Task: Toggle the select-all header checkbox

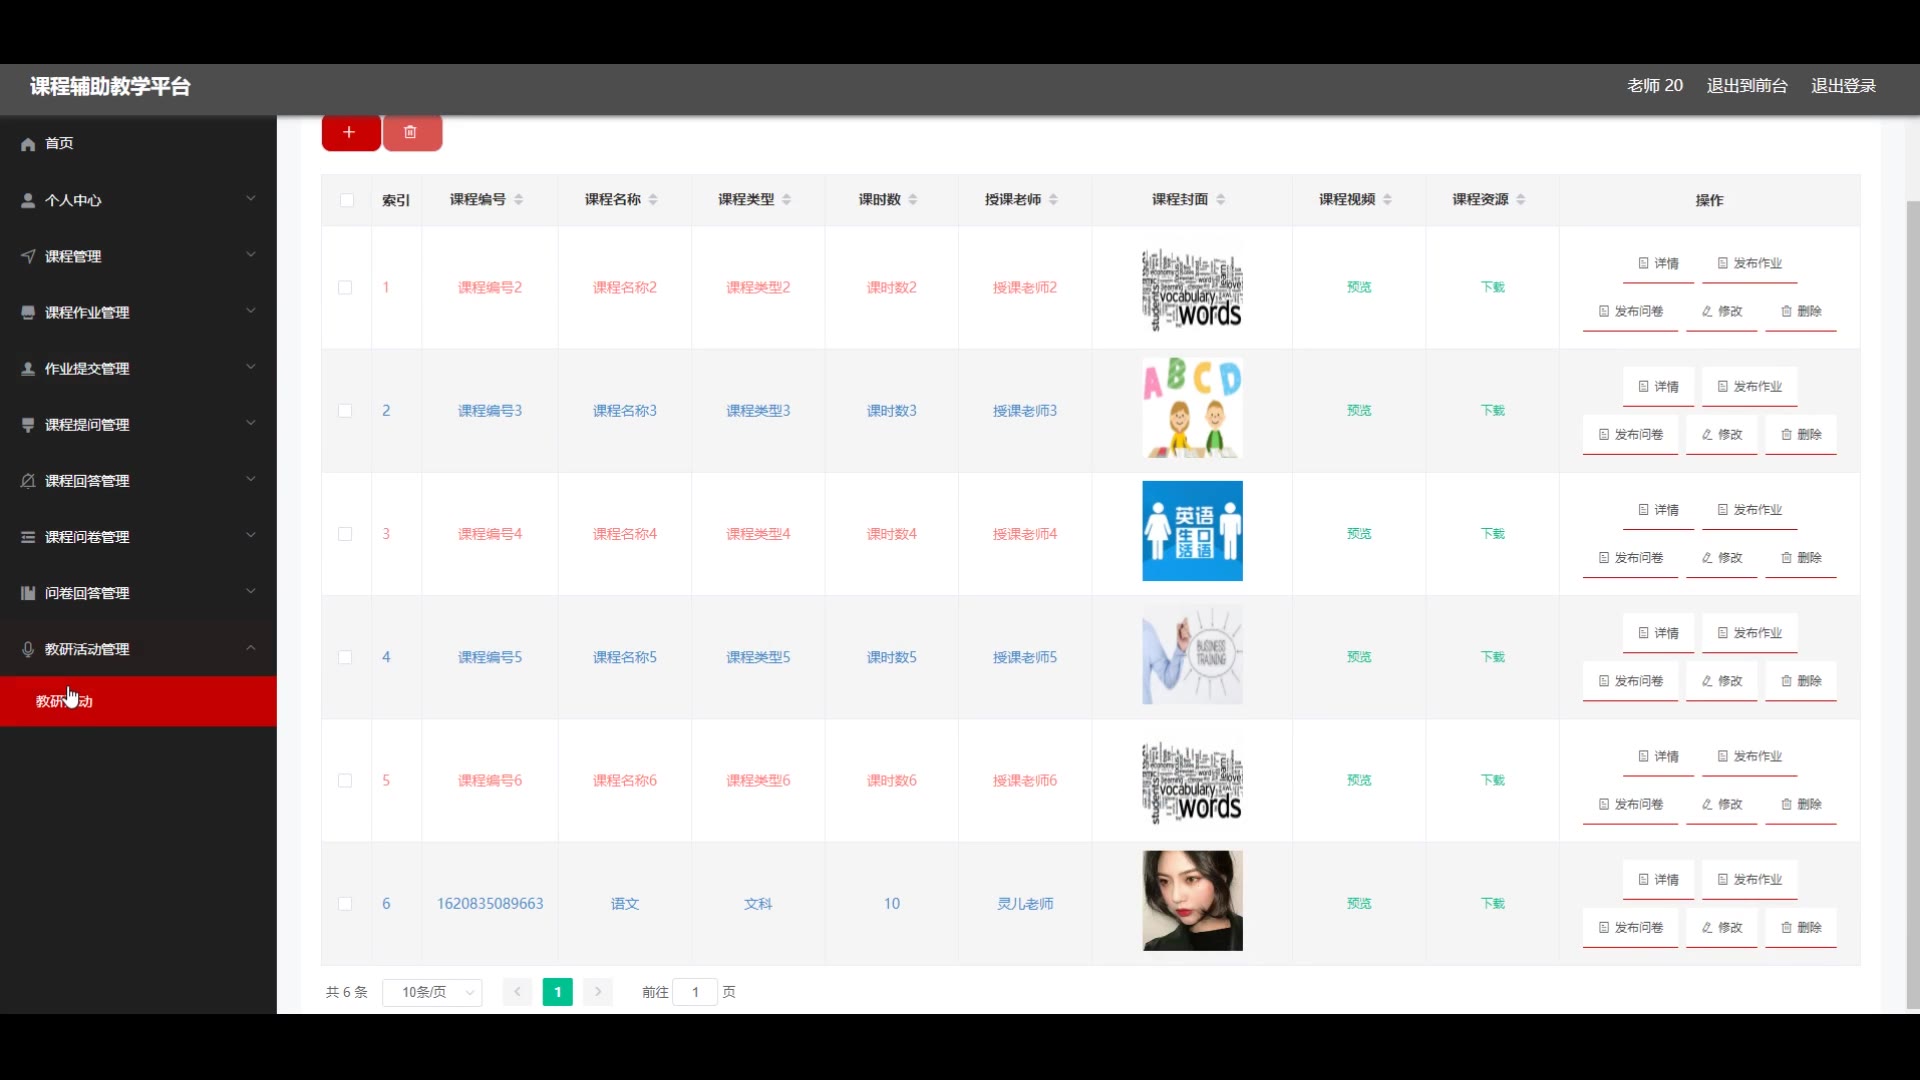Action: tap(346, 200)
